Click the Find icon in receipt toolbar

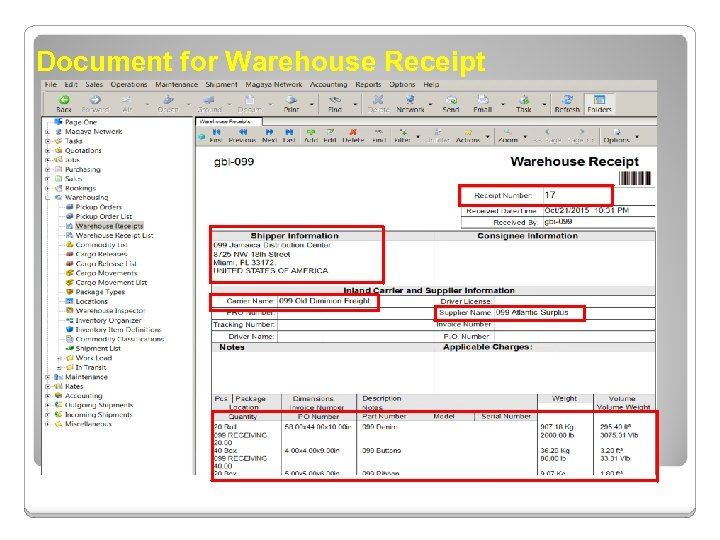click(x=379, y=135)
